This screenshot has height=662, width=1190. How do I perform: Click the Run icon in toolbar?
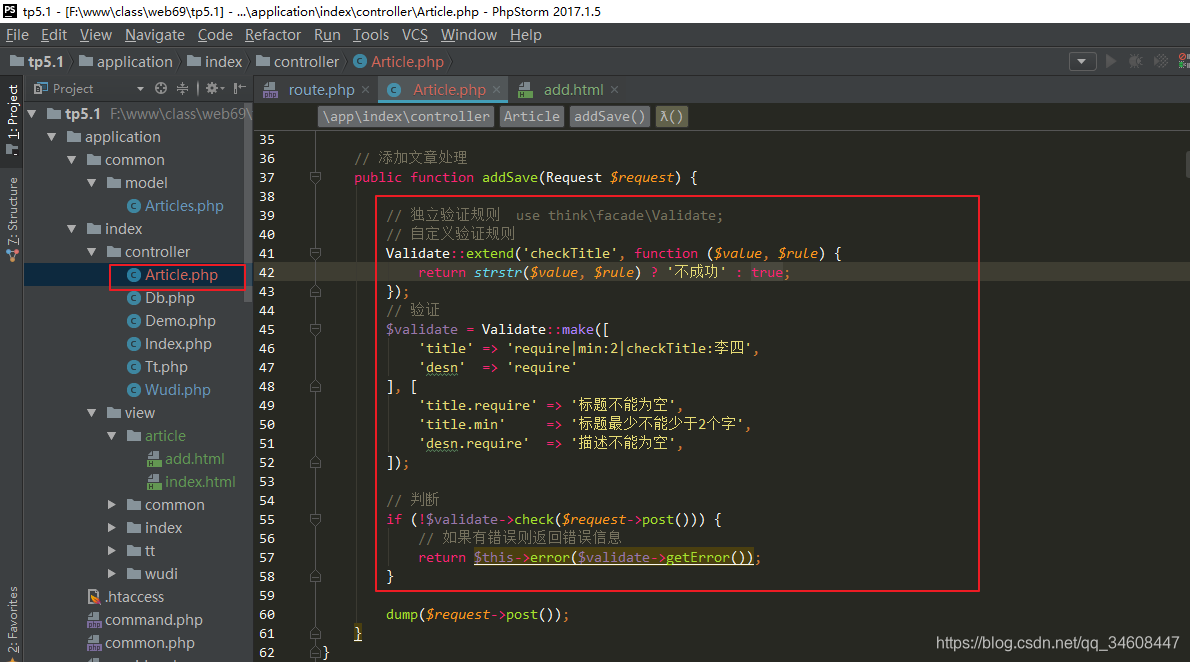coord(1111,61)
